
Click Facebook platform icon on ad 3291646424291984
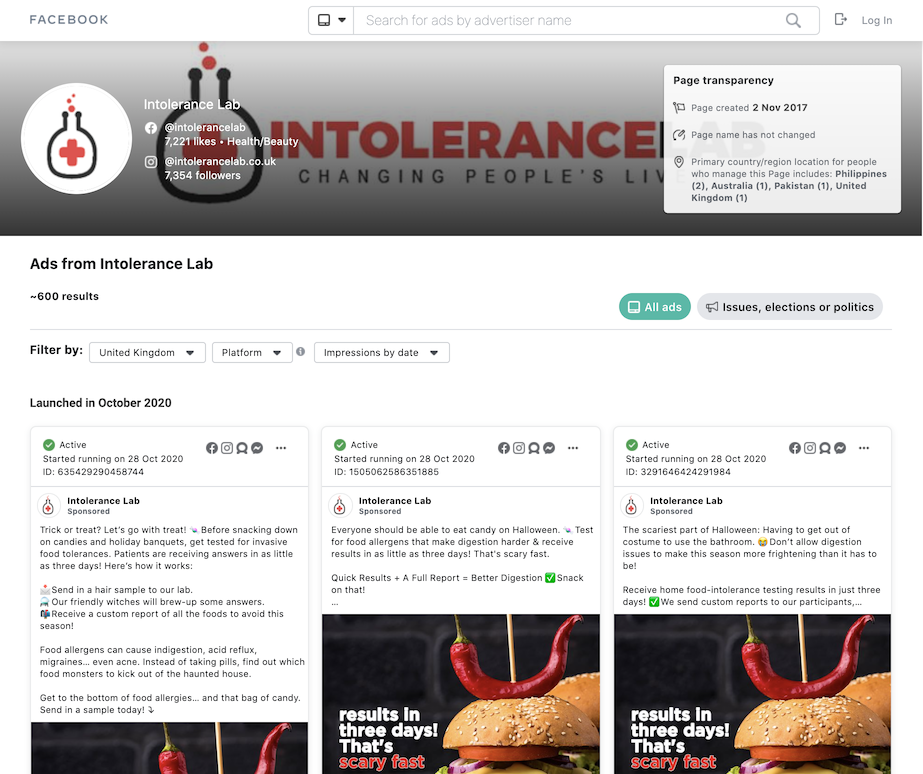(795, 448)
